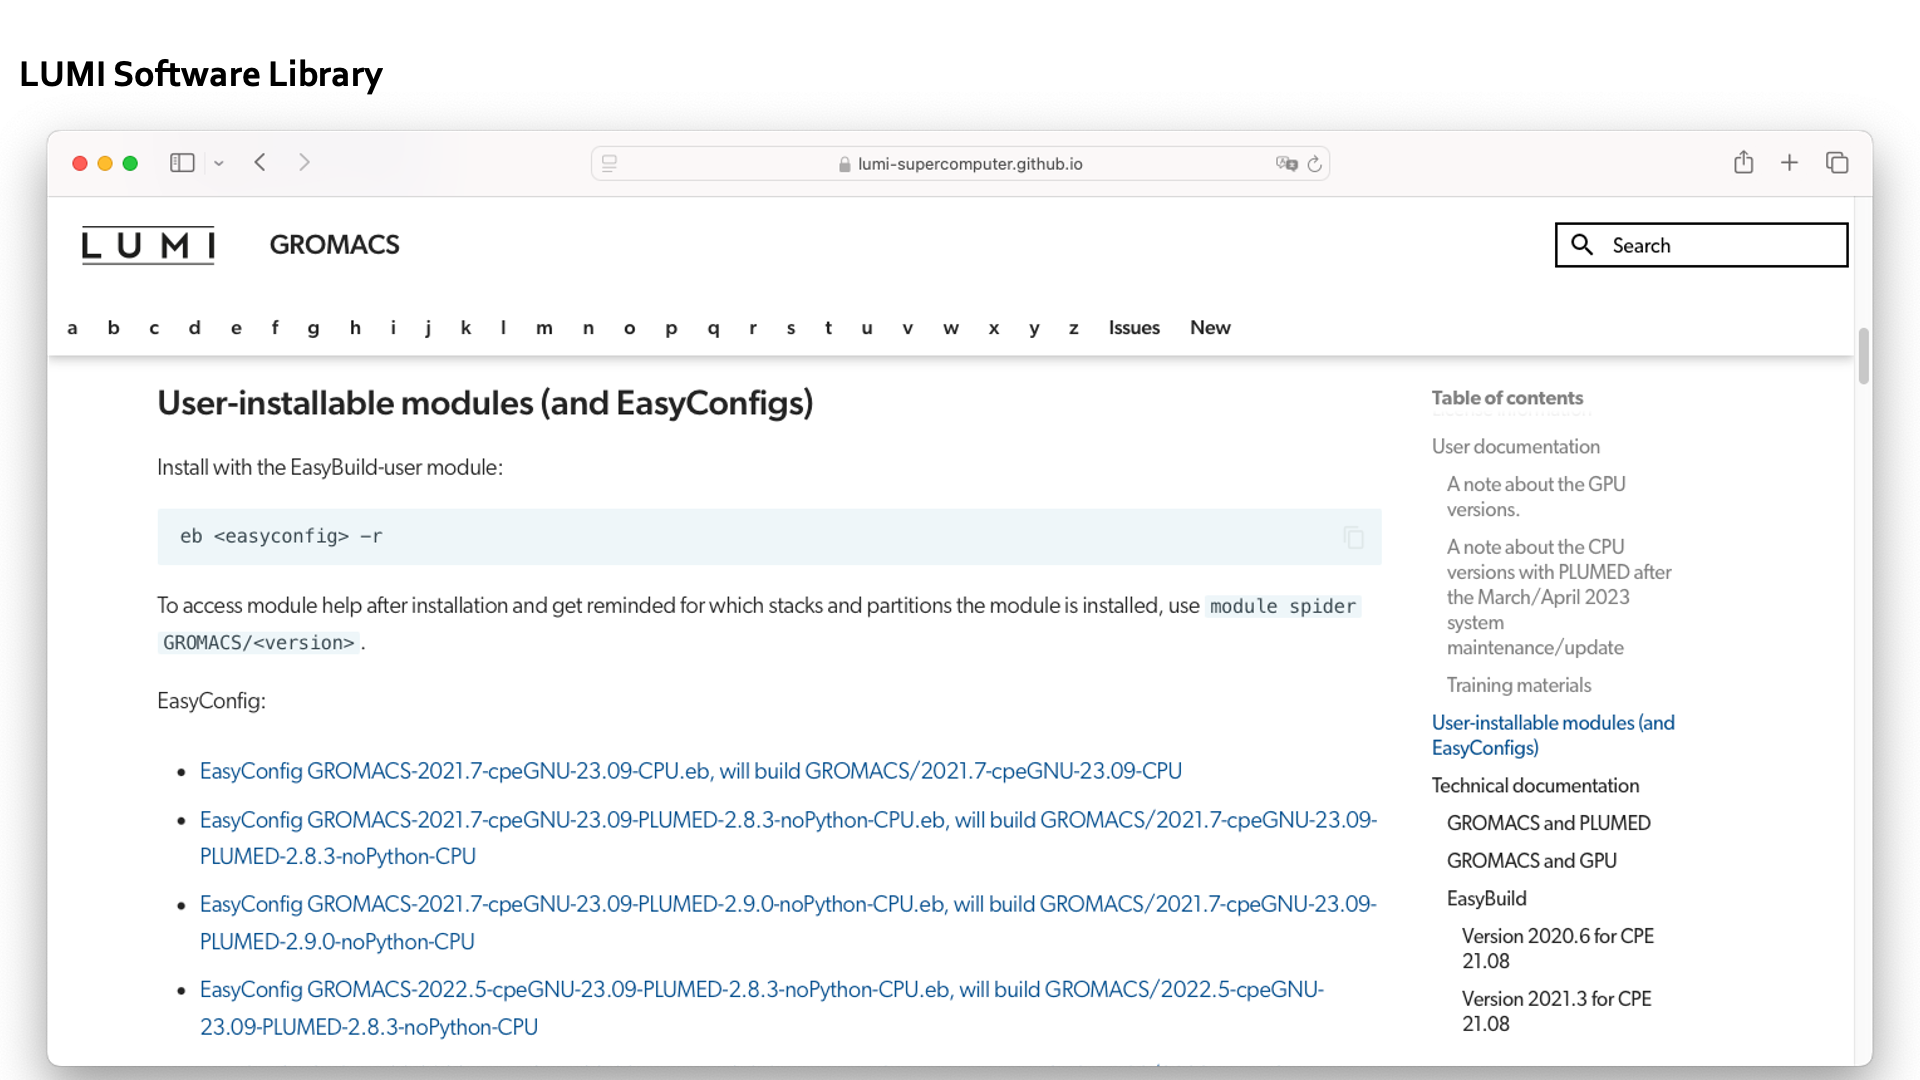Open the letter 'a' index tab
The width and height of the screenshot is (1920, 1080).
coord(72,328)
